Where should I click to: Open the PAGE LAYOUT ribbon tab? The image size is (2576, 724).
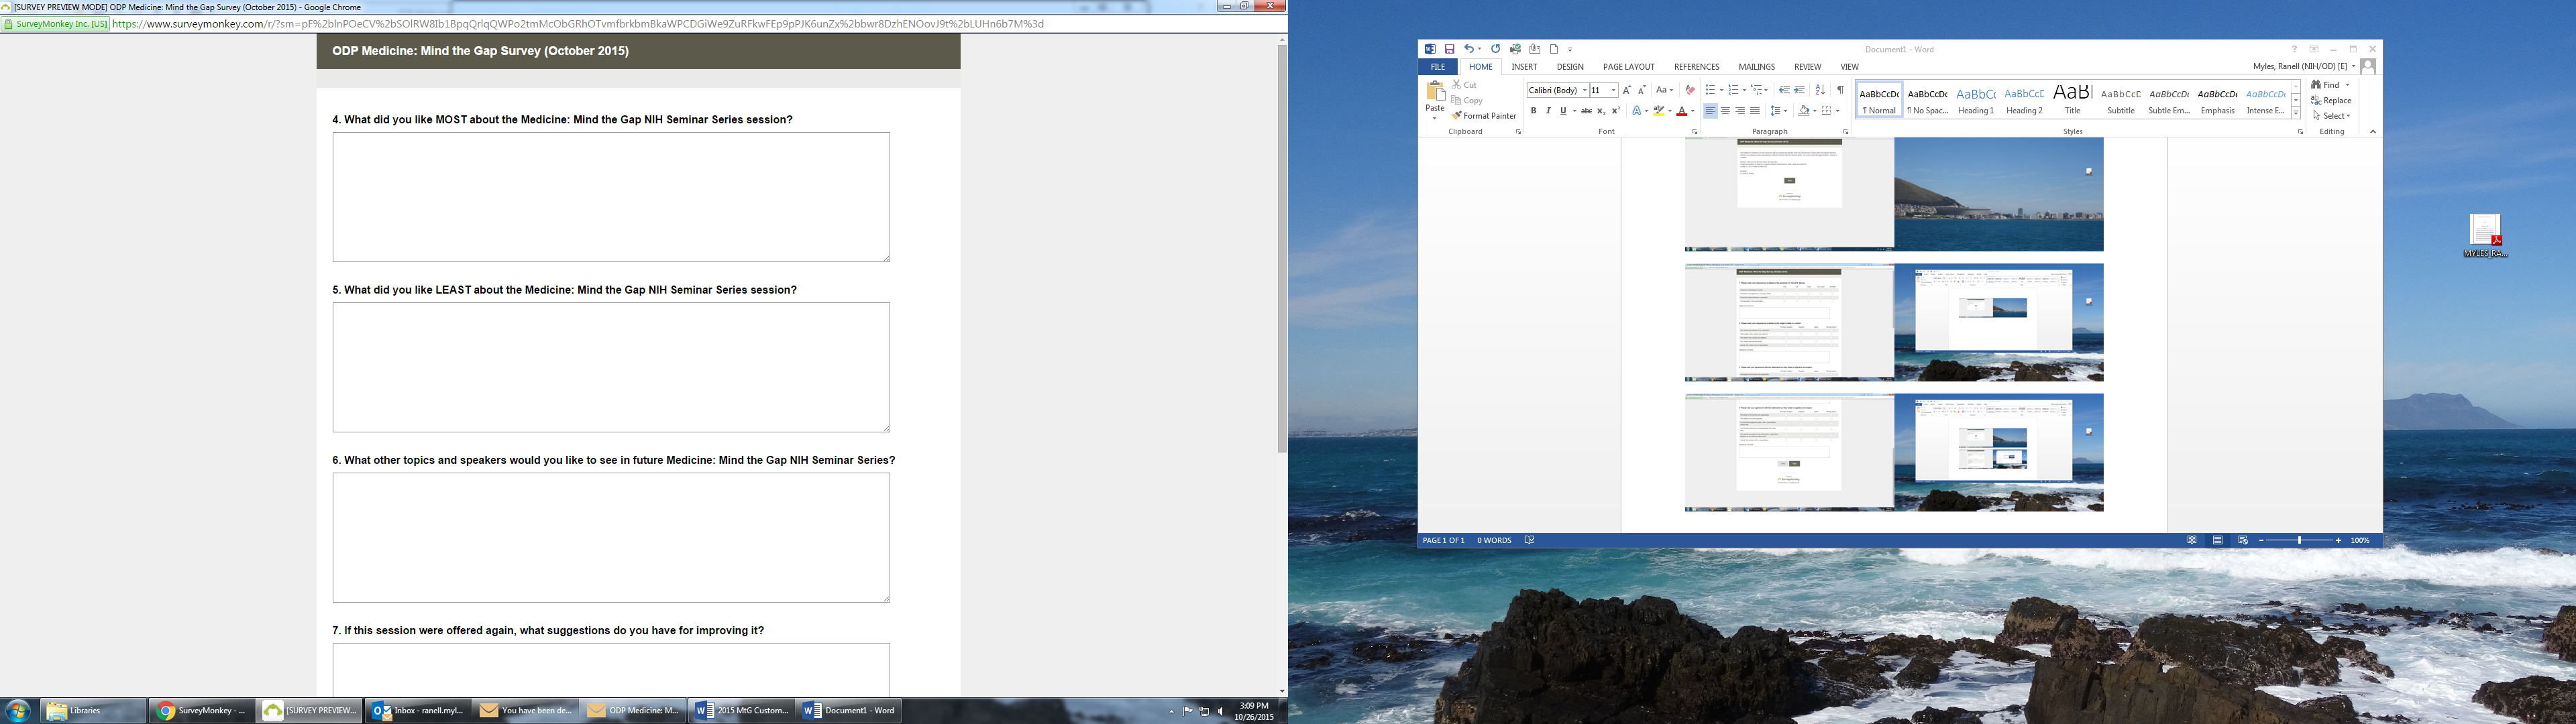point(1629,67)
